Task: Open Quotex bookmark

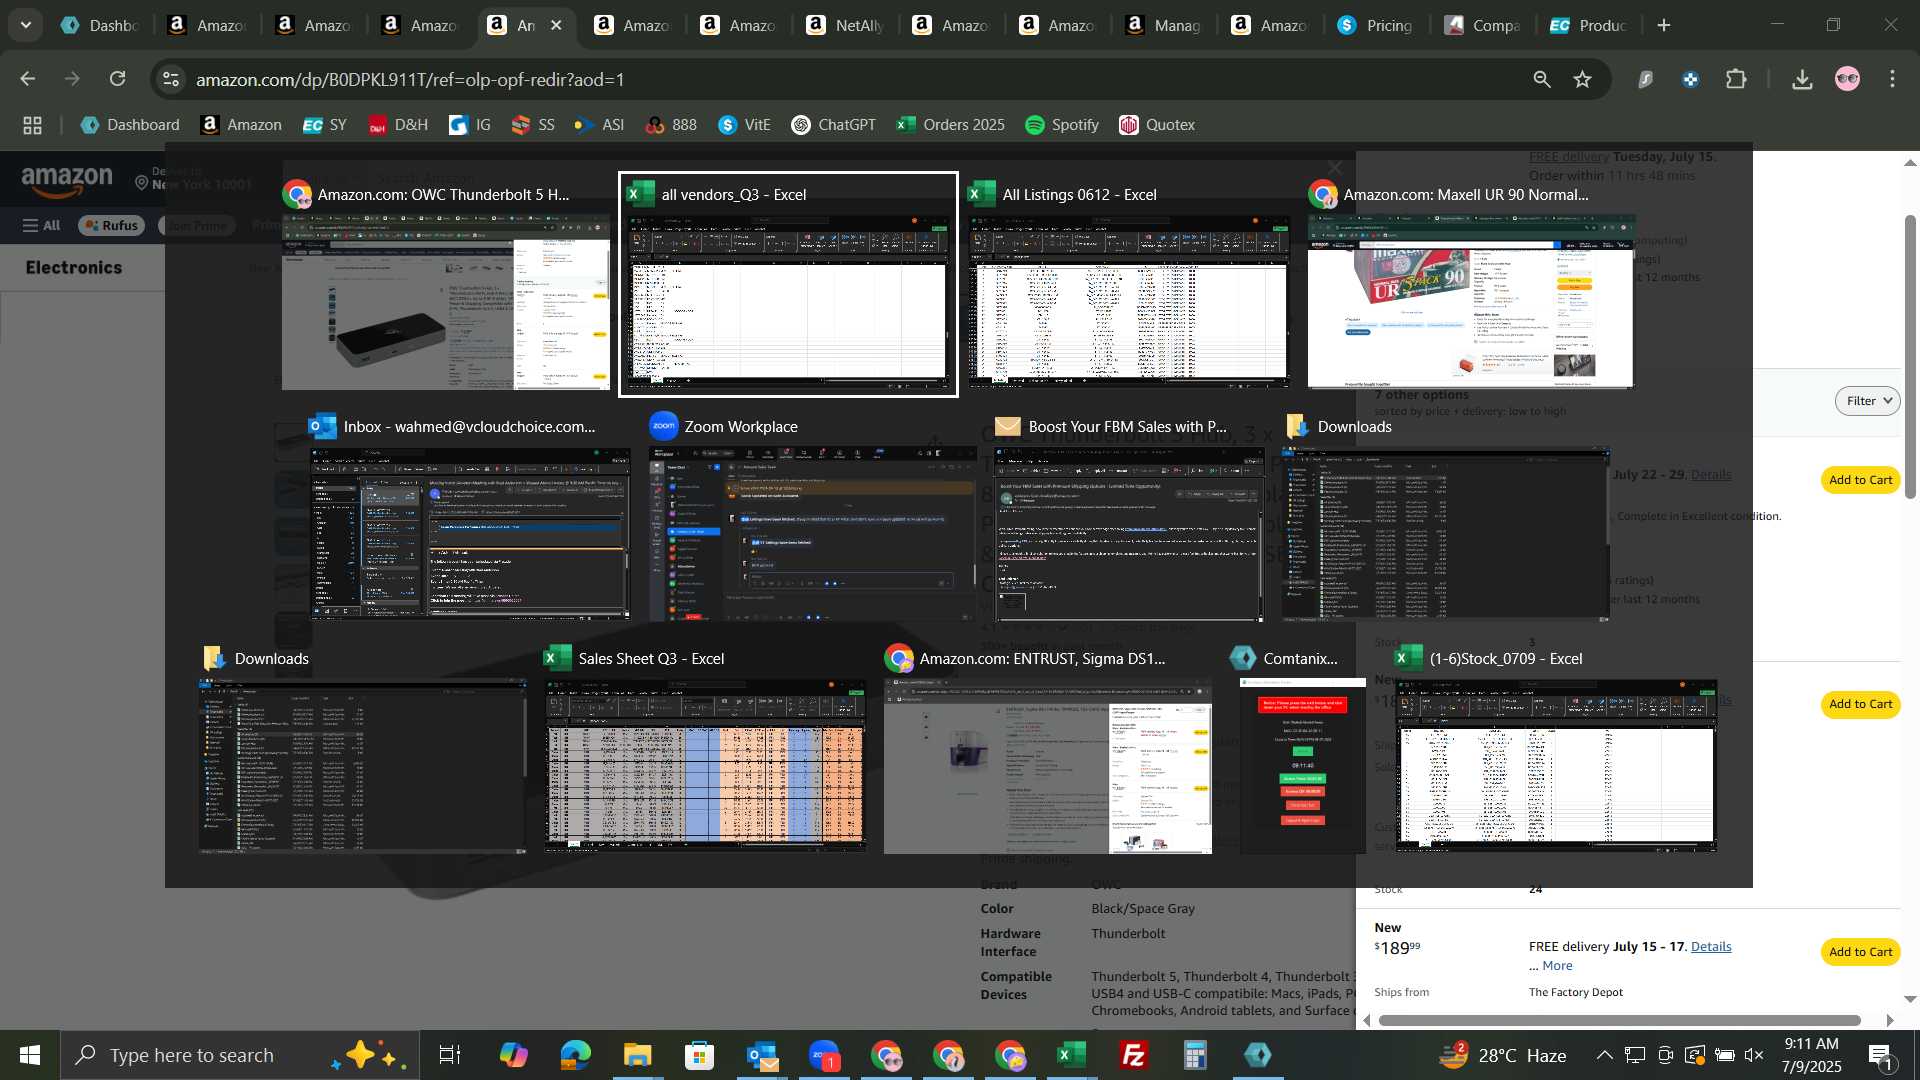Action: coord(1157,125)
